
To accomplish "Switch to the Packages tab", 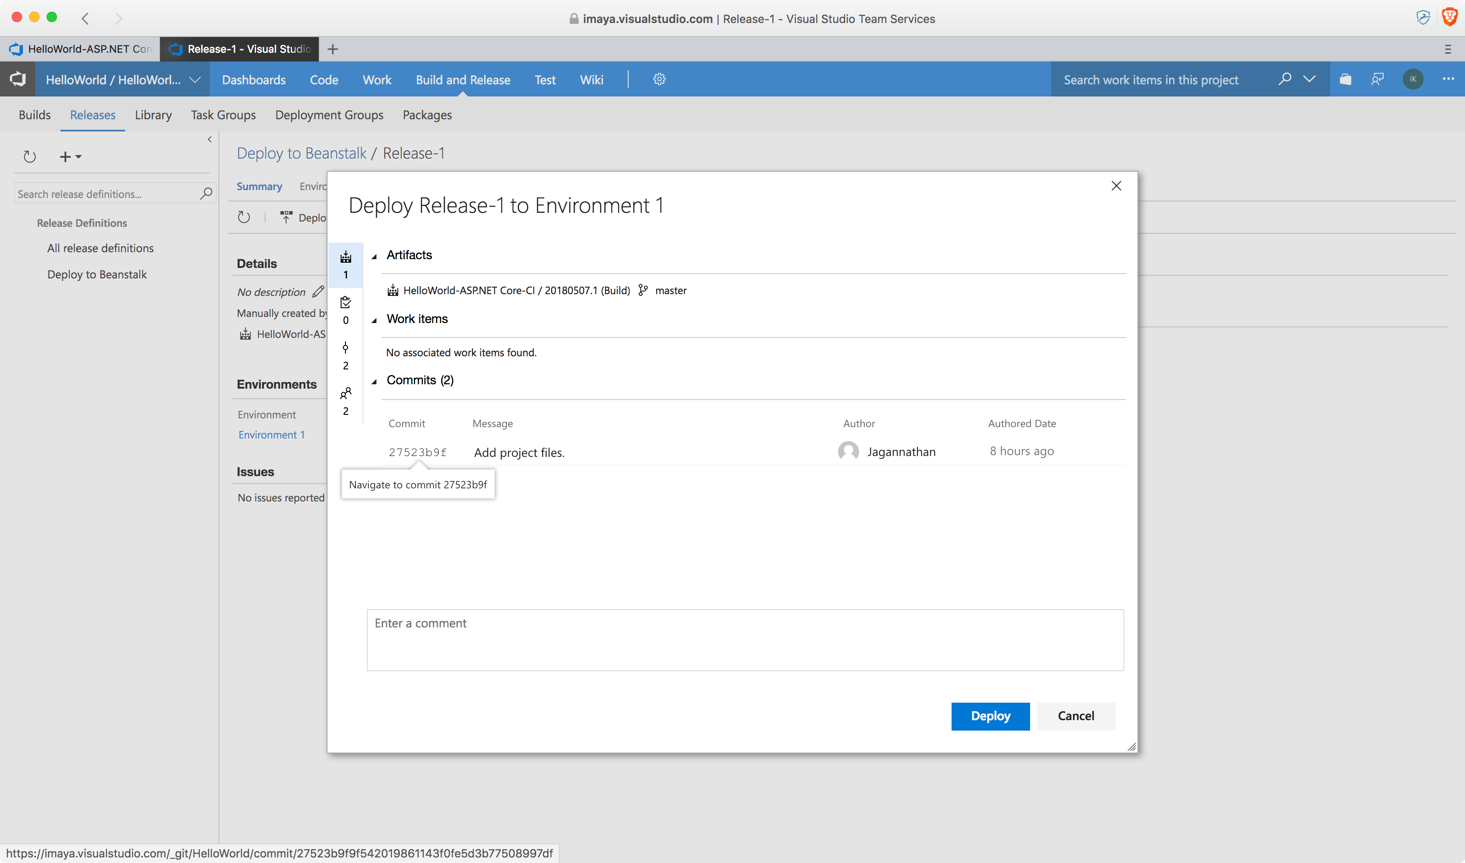I will coord(427,115).
